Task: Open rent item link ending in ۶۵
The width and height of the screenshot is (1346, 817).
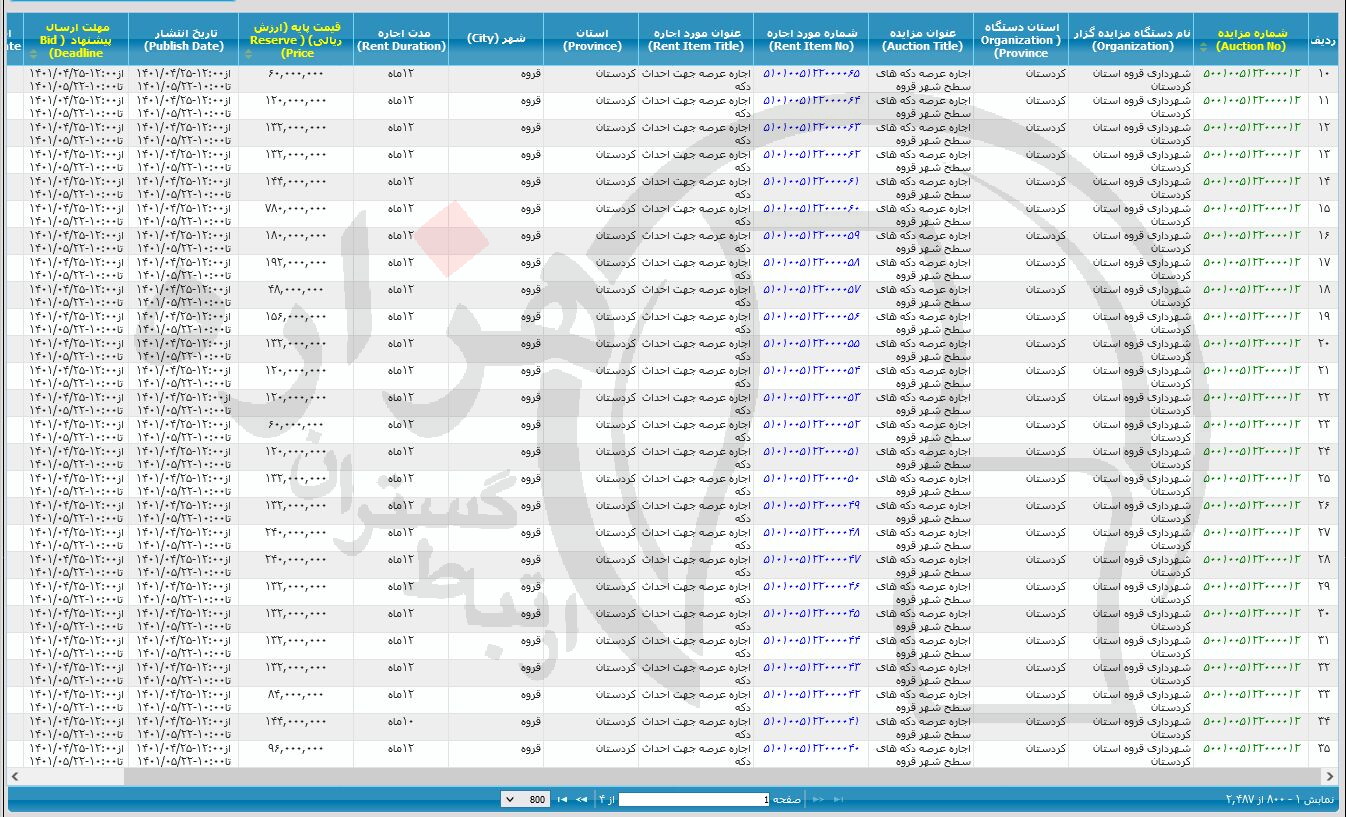Action: click(x=811, y=73)
